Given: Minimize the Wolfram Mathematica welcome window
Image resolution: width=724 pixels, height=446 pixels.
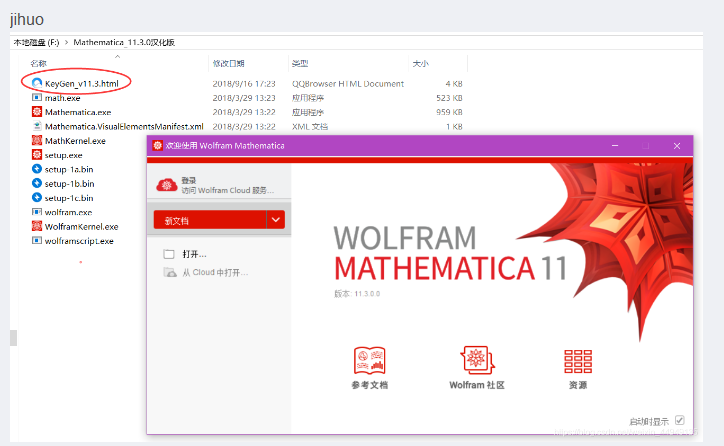Looking at the screenshot, I should click(x=613, y=146).
